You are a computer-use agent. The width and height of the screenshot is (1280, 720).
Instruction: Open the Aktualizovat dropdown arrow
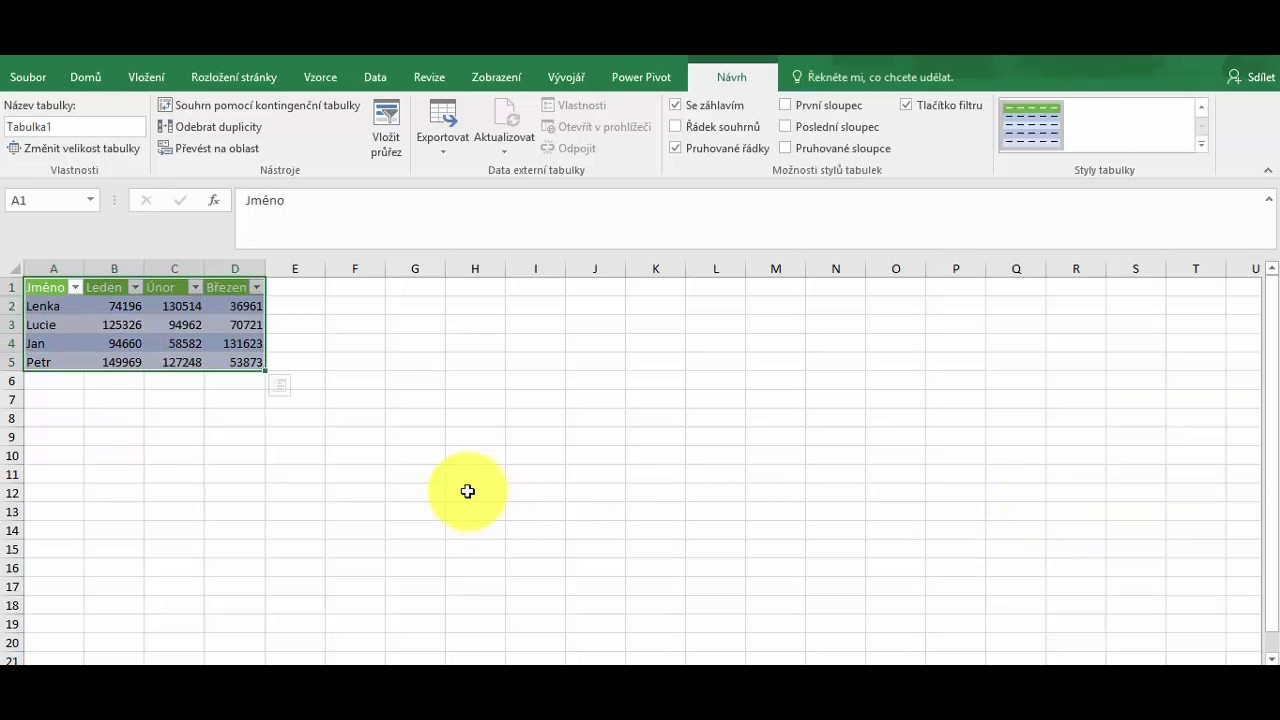[504, 152]
